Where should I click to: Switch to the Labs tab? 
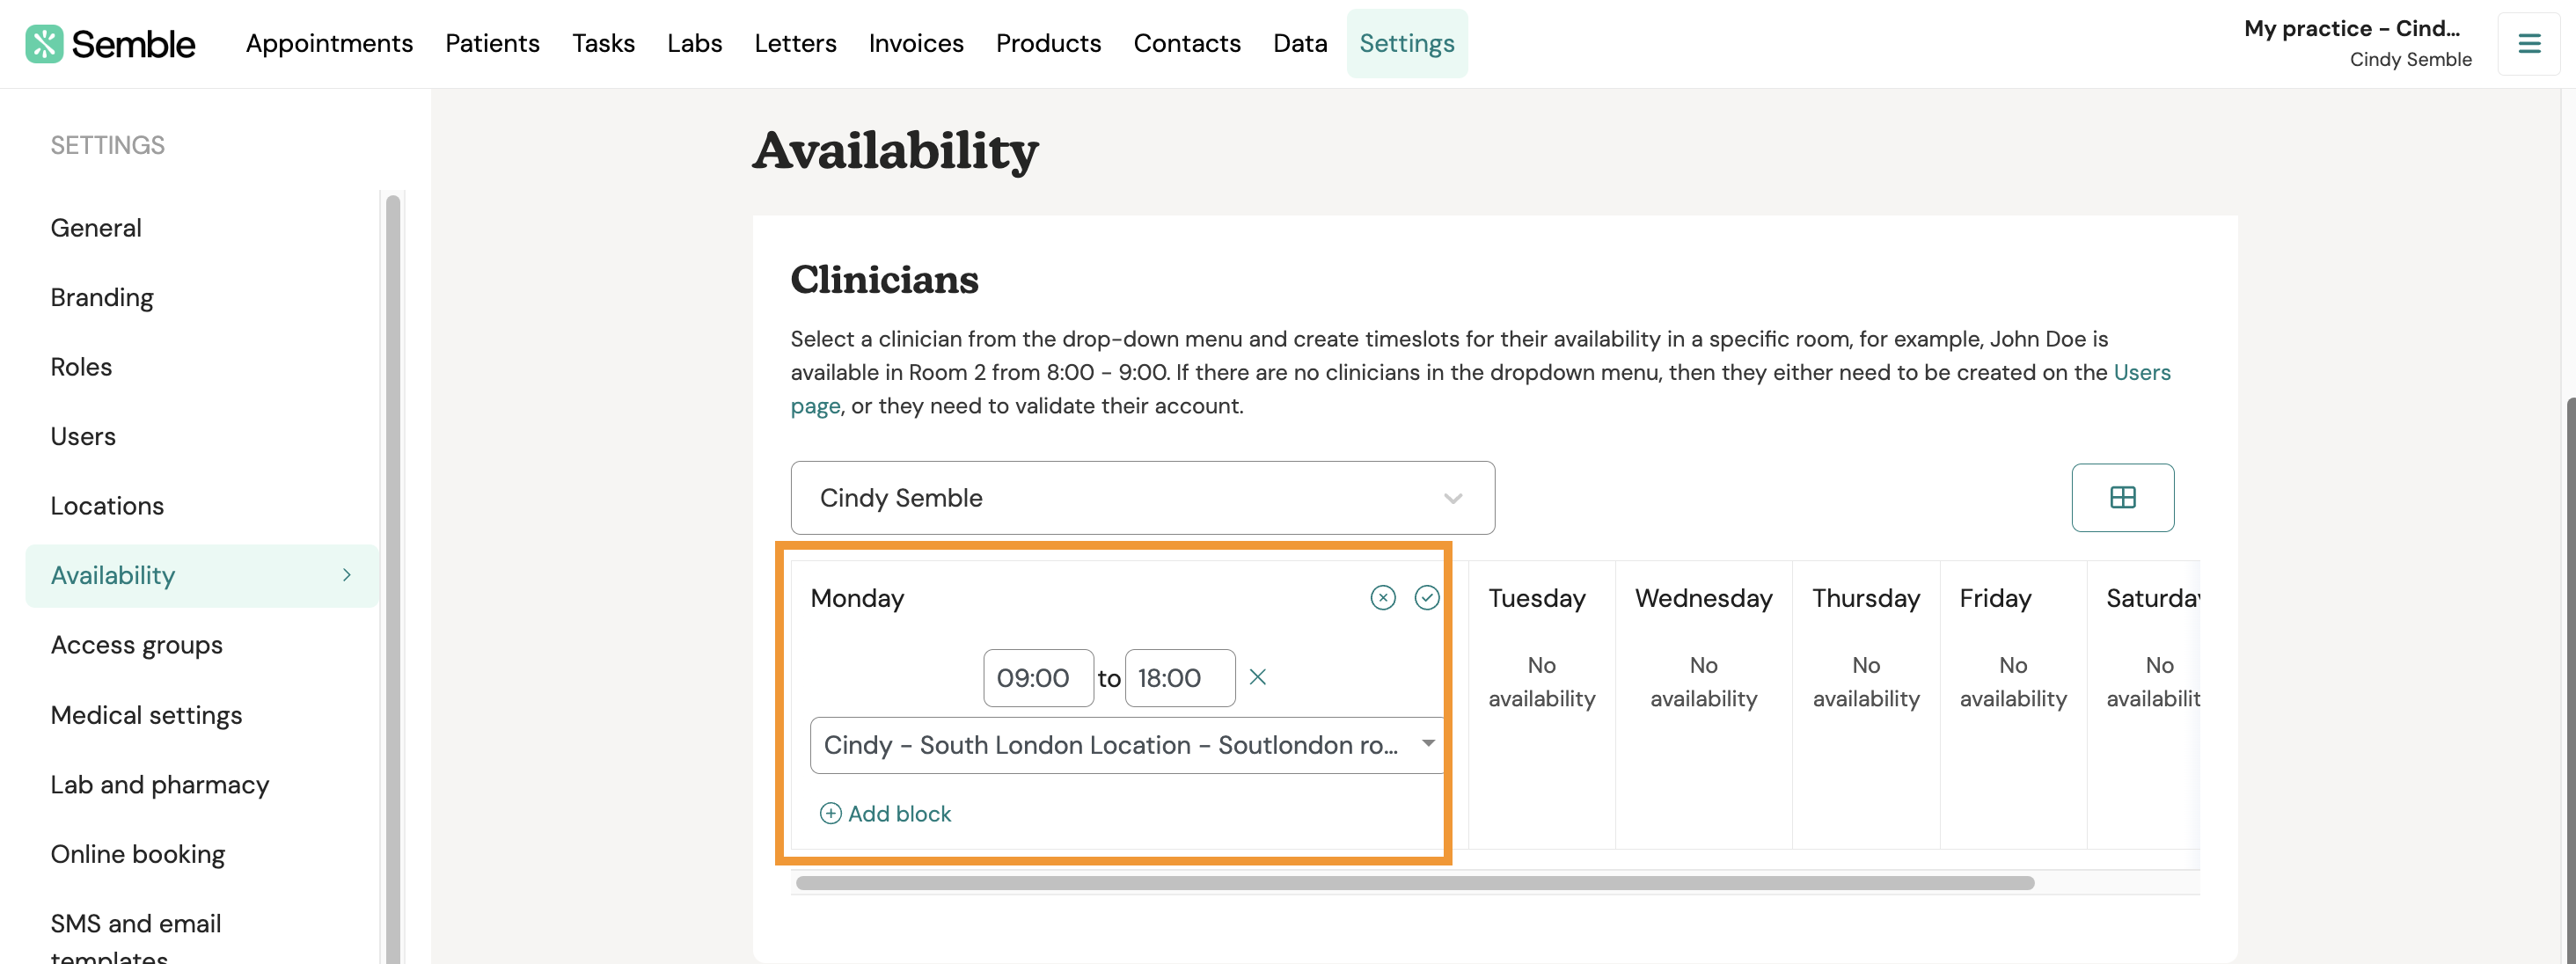coord(694,43)
